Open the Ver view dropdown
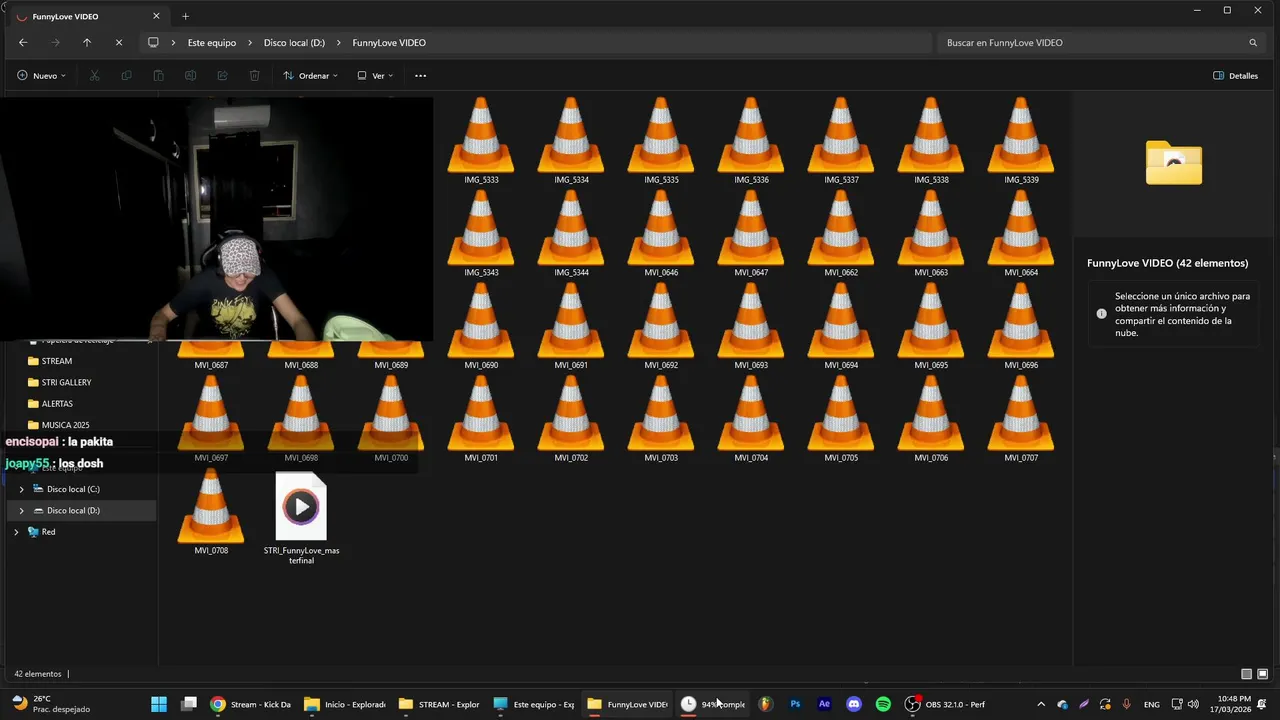 point(376,76)
